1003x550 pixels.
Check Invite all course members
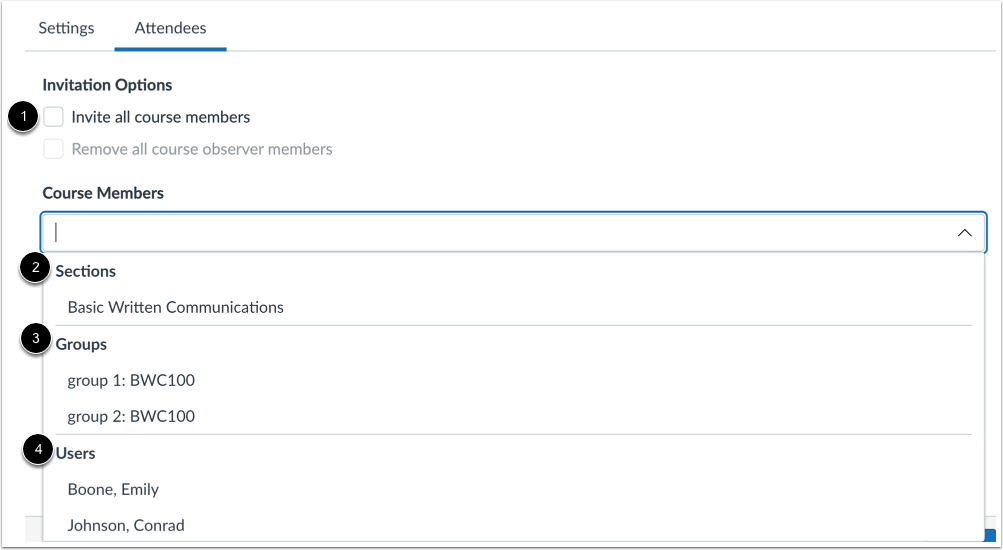[x=54, y=117]
